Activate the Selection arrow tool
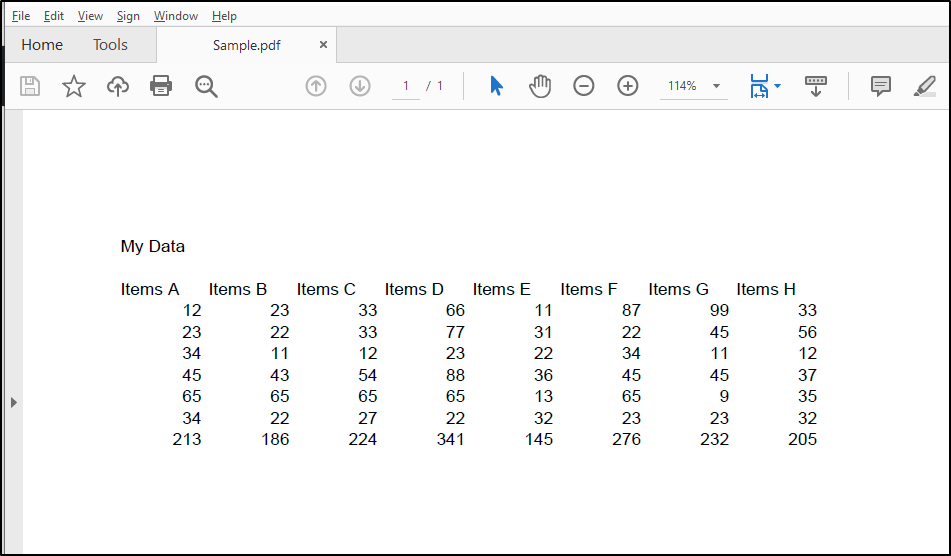The image size is (951, 556). pyautogui.click(x=496, y=86)
